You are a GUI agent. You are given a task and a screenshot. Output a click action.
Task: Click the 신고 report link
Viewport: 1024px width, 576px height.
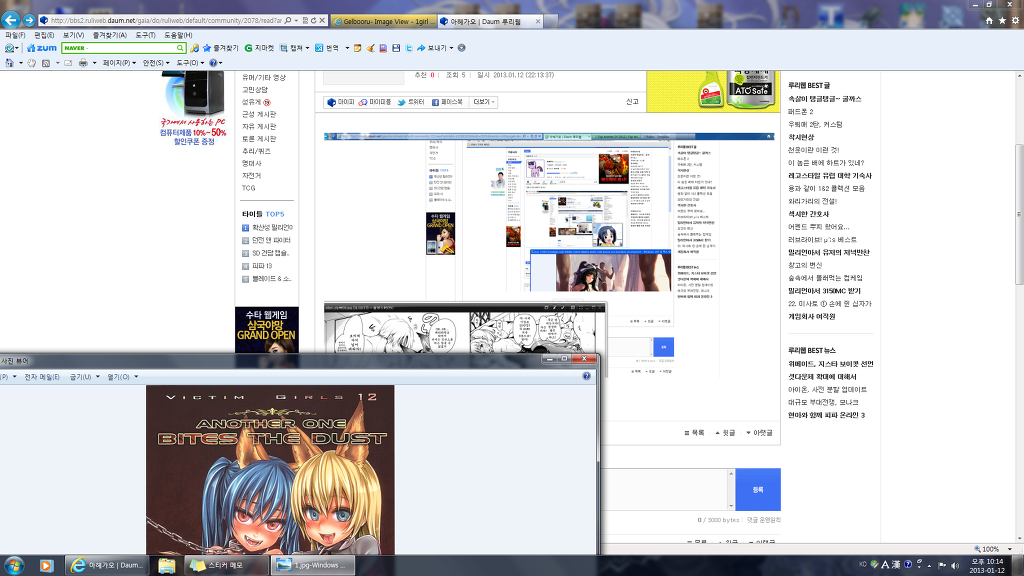(x=631, y=102)
